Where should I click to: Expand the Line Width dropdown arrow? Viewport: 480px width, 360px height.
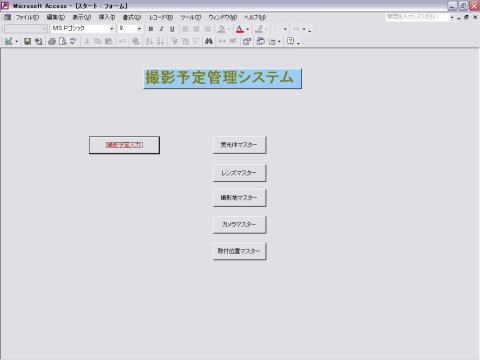[x=285, y=29]
